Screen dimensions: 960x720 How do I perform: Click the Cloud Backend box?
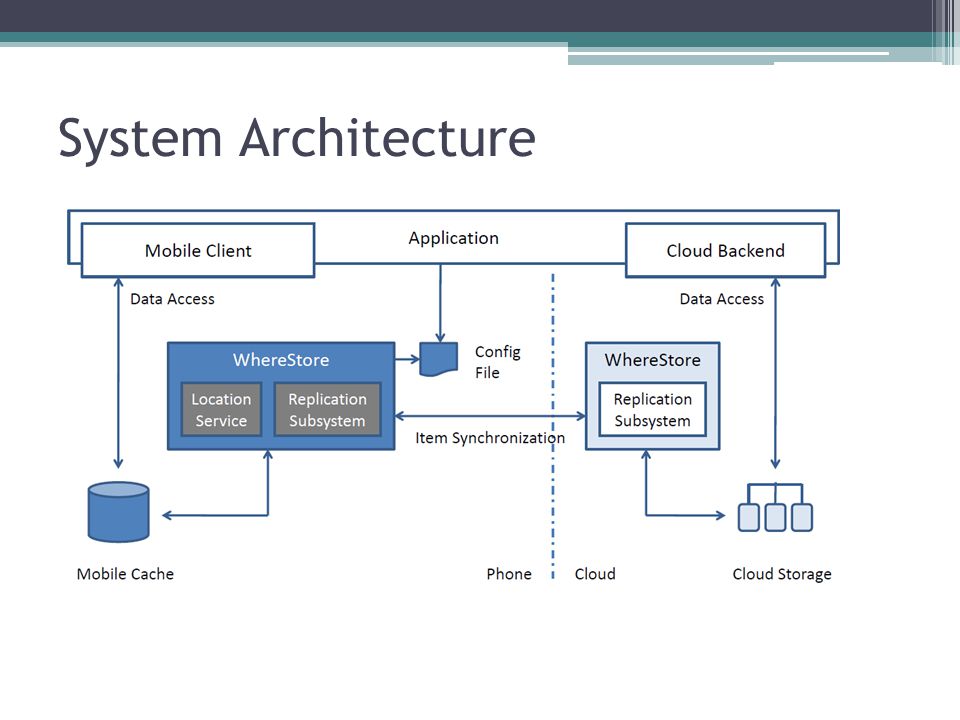[726, 250]
